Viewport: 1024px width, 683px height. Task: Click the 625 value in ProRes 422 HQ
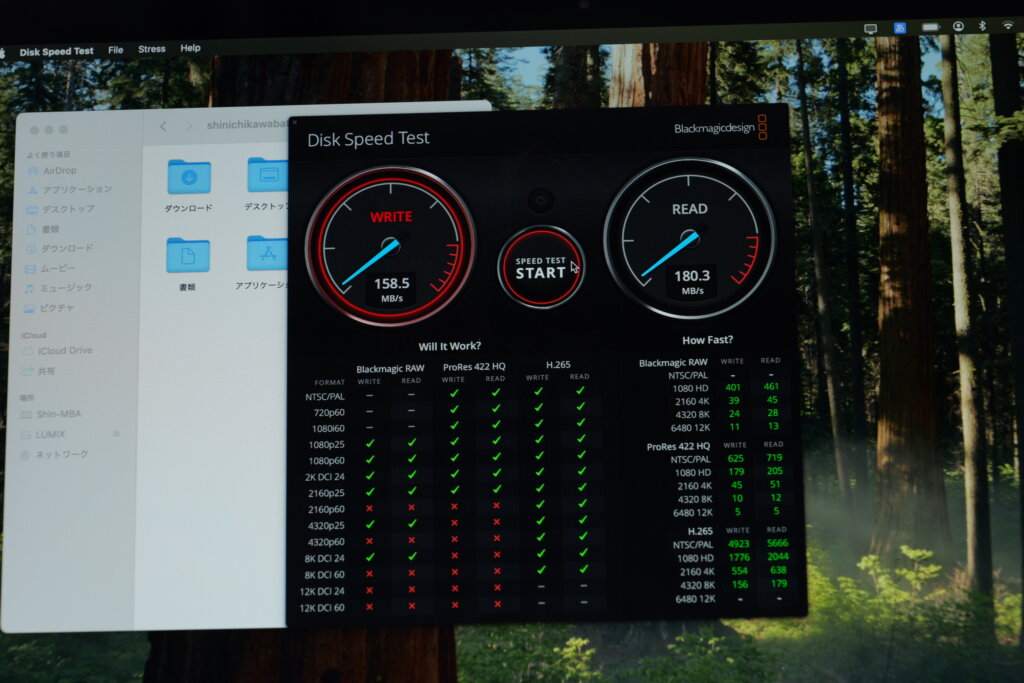(x=735, y=458)
